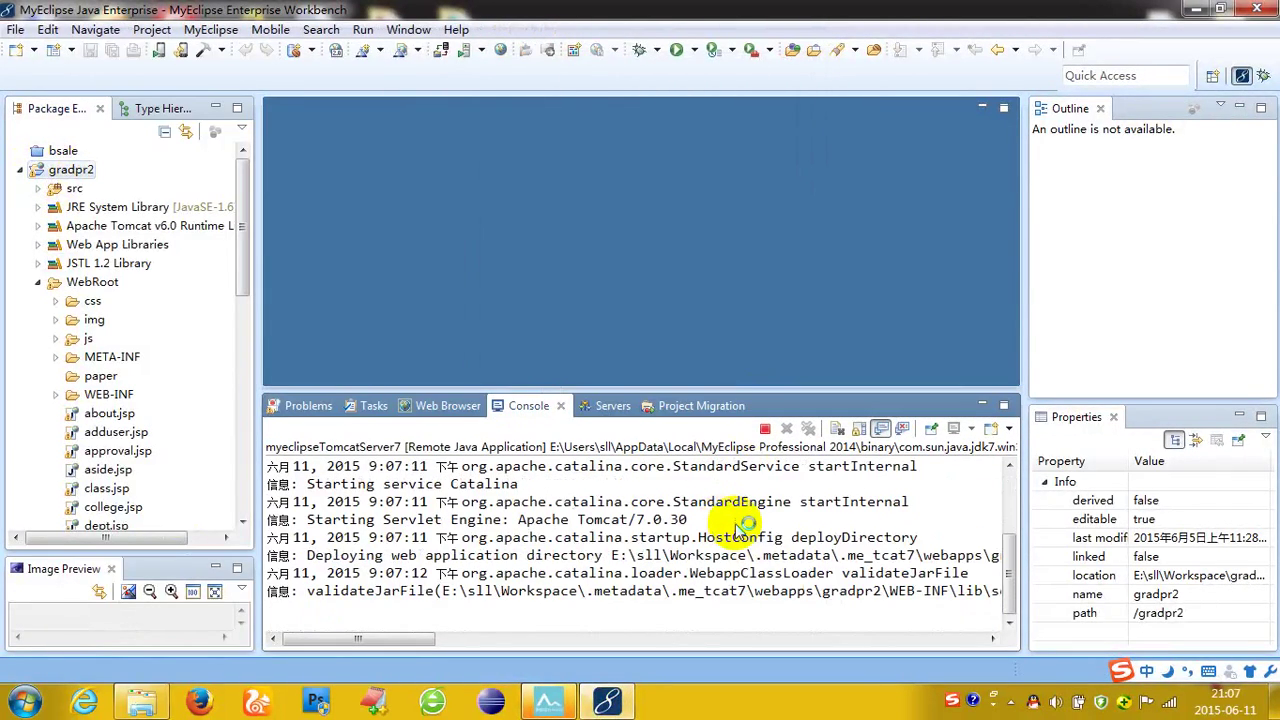Open the Navigate menu
1280x720 pixels.
click(95, 30)
